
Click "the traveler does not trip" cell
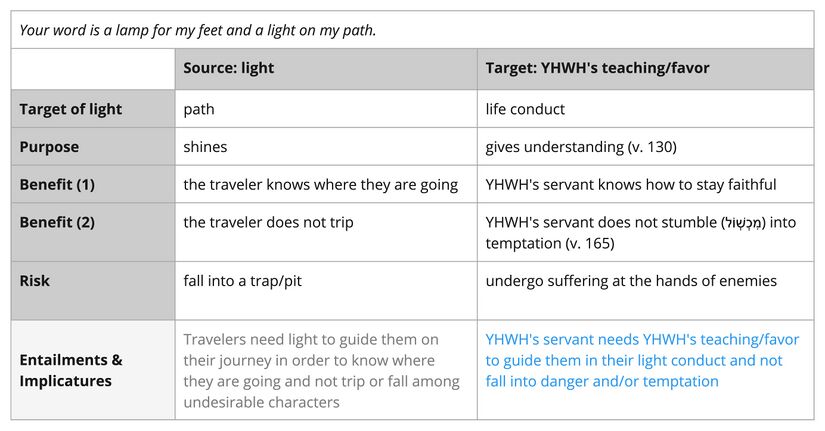pyautogui.click(x=268, y=223)
